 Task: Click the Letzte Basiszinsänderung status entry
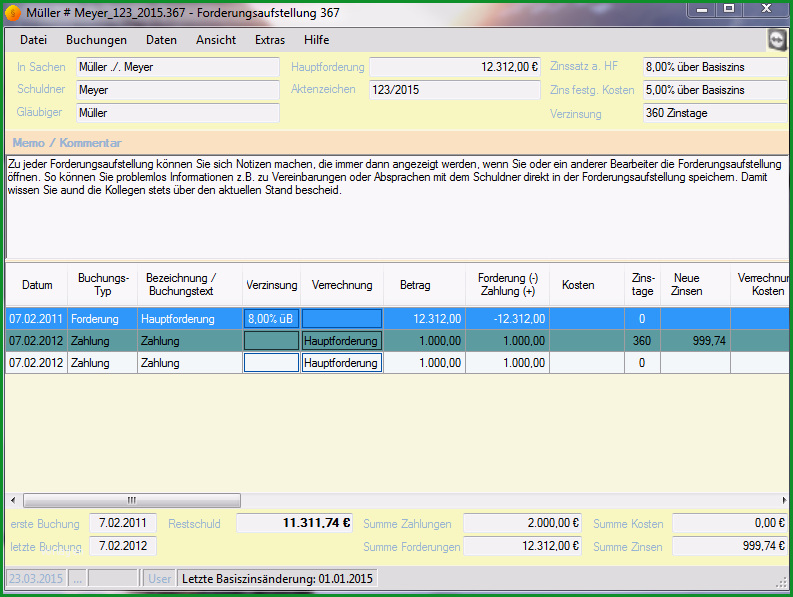(x=277, y=578)
